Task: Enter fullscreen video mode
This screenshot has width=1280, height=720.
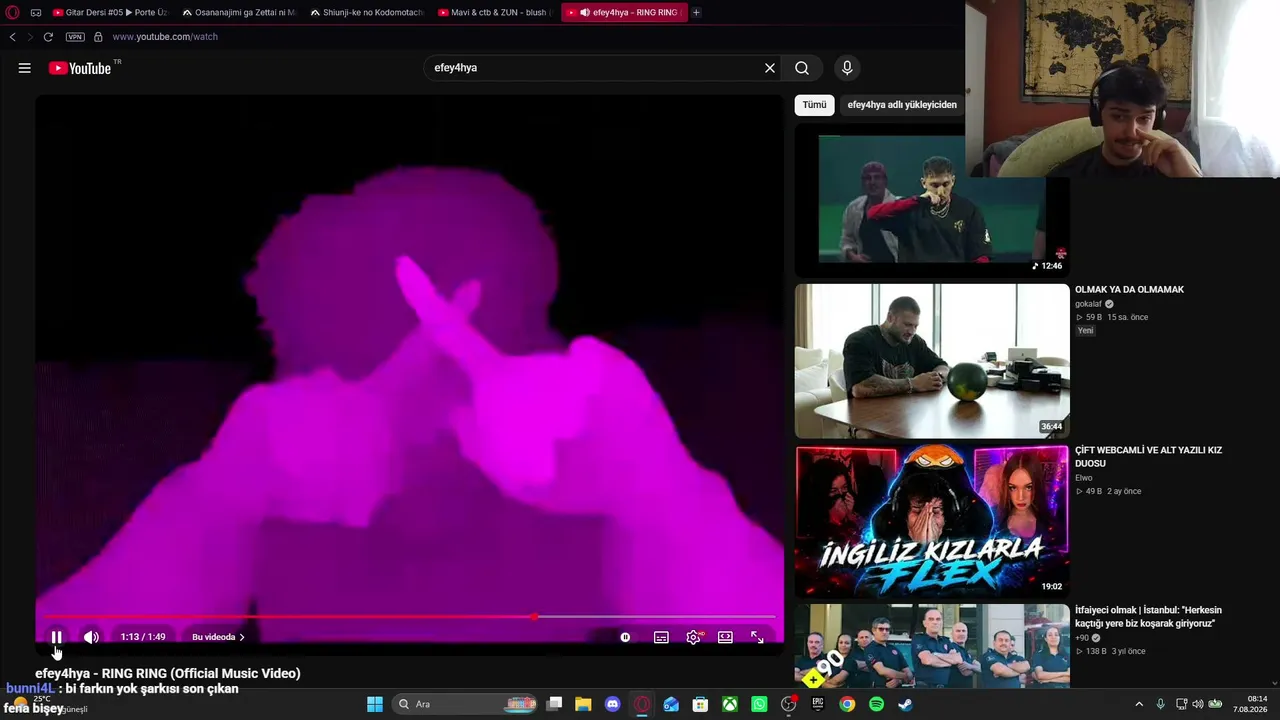Action: (x=757, y=637)
